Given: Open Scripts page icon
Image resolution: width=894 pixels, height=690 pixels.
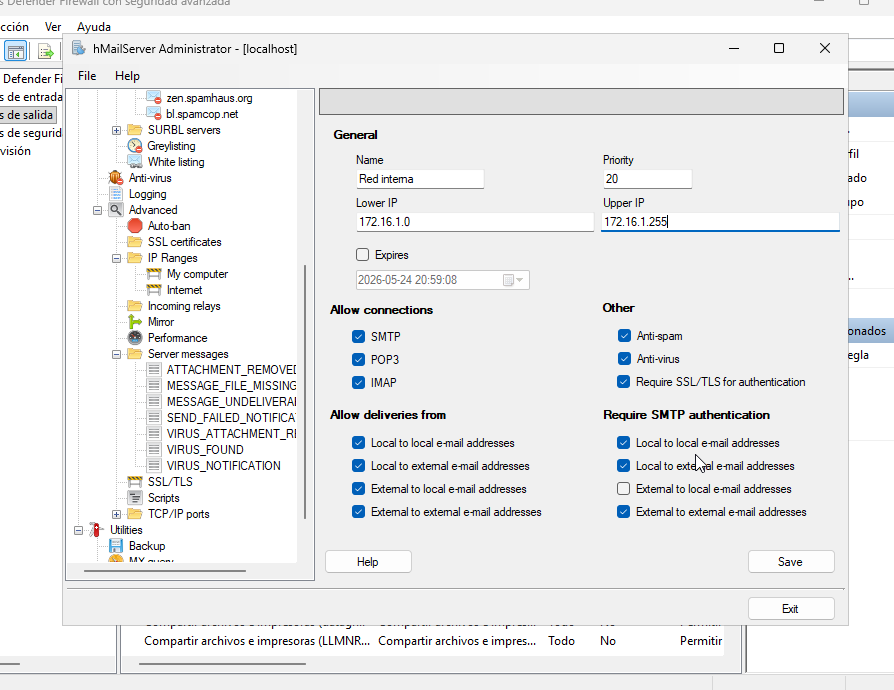Looking at the screenshot, I should click(x=135, y=497).
